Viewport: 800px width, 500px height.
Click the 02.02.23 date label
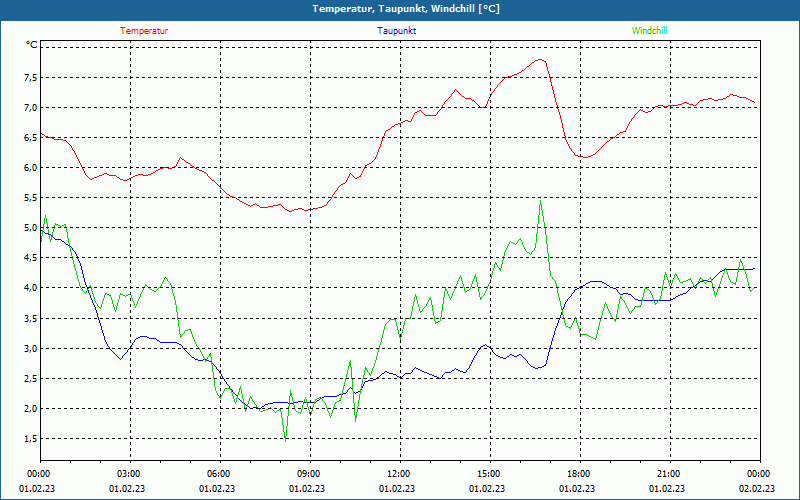coord(757,489)
